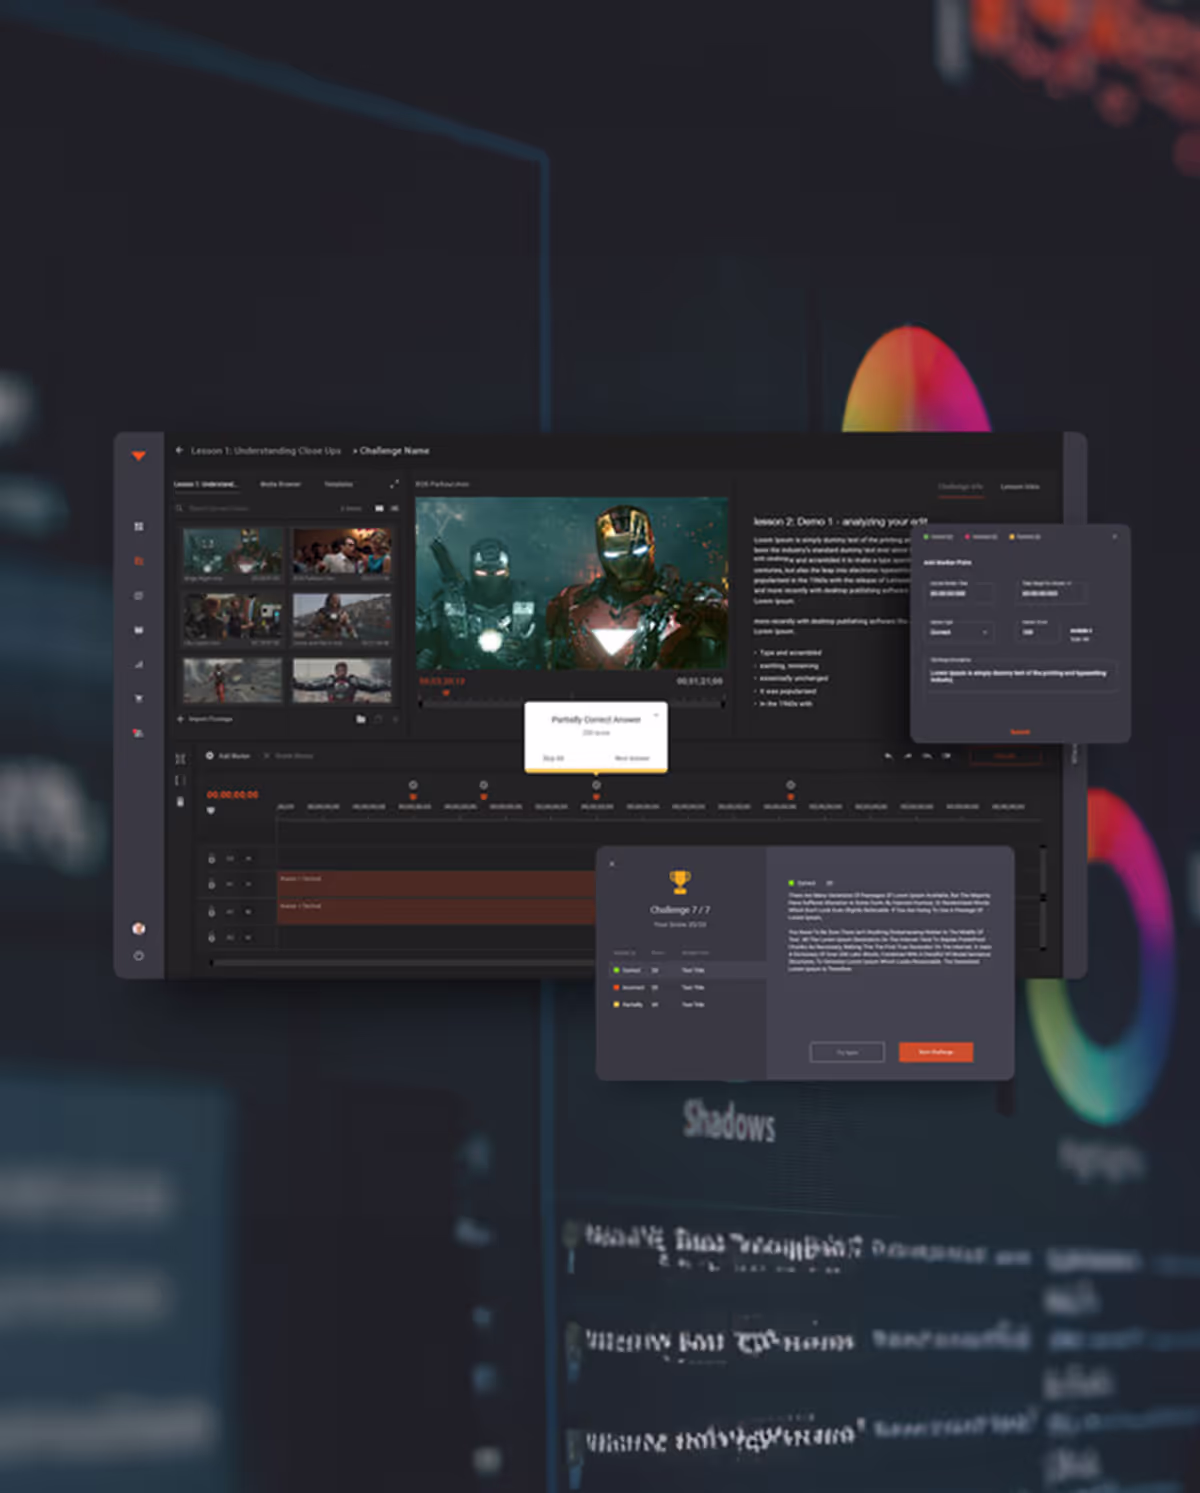Select the thumbnail of Iron Man with arms spread
The image size is (1200, 1493).
tap(342, 680)
